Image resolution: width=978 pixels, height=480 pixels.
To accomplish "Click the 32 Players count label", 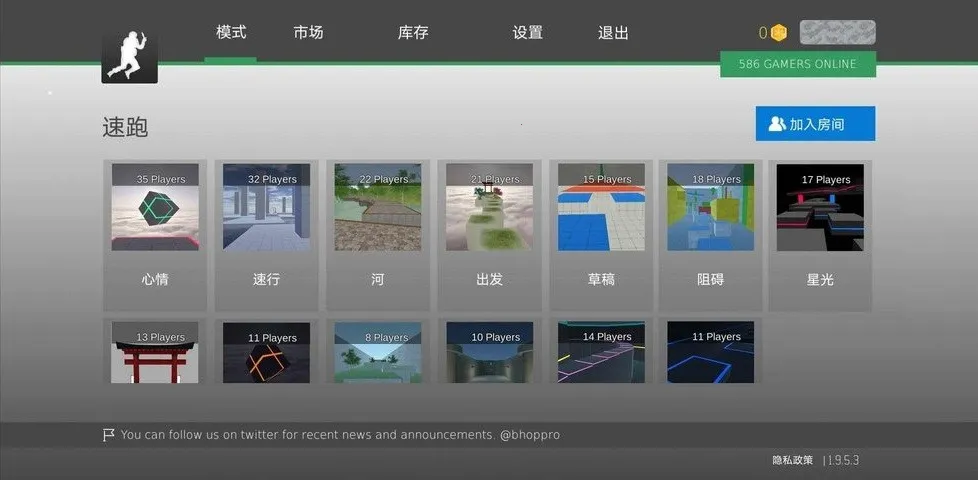I will [x=272, y=180].
